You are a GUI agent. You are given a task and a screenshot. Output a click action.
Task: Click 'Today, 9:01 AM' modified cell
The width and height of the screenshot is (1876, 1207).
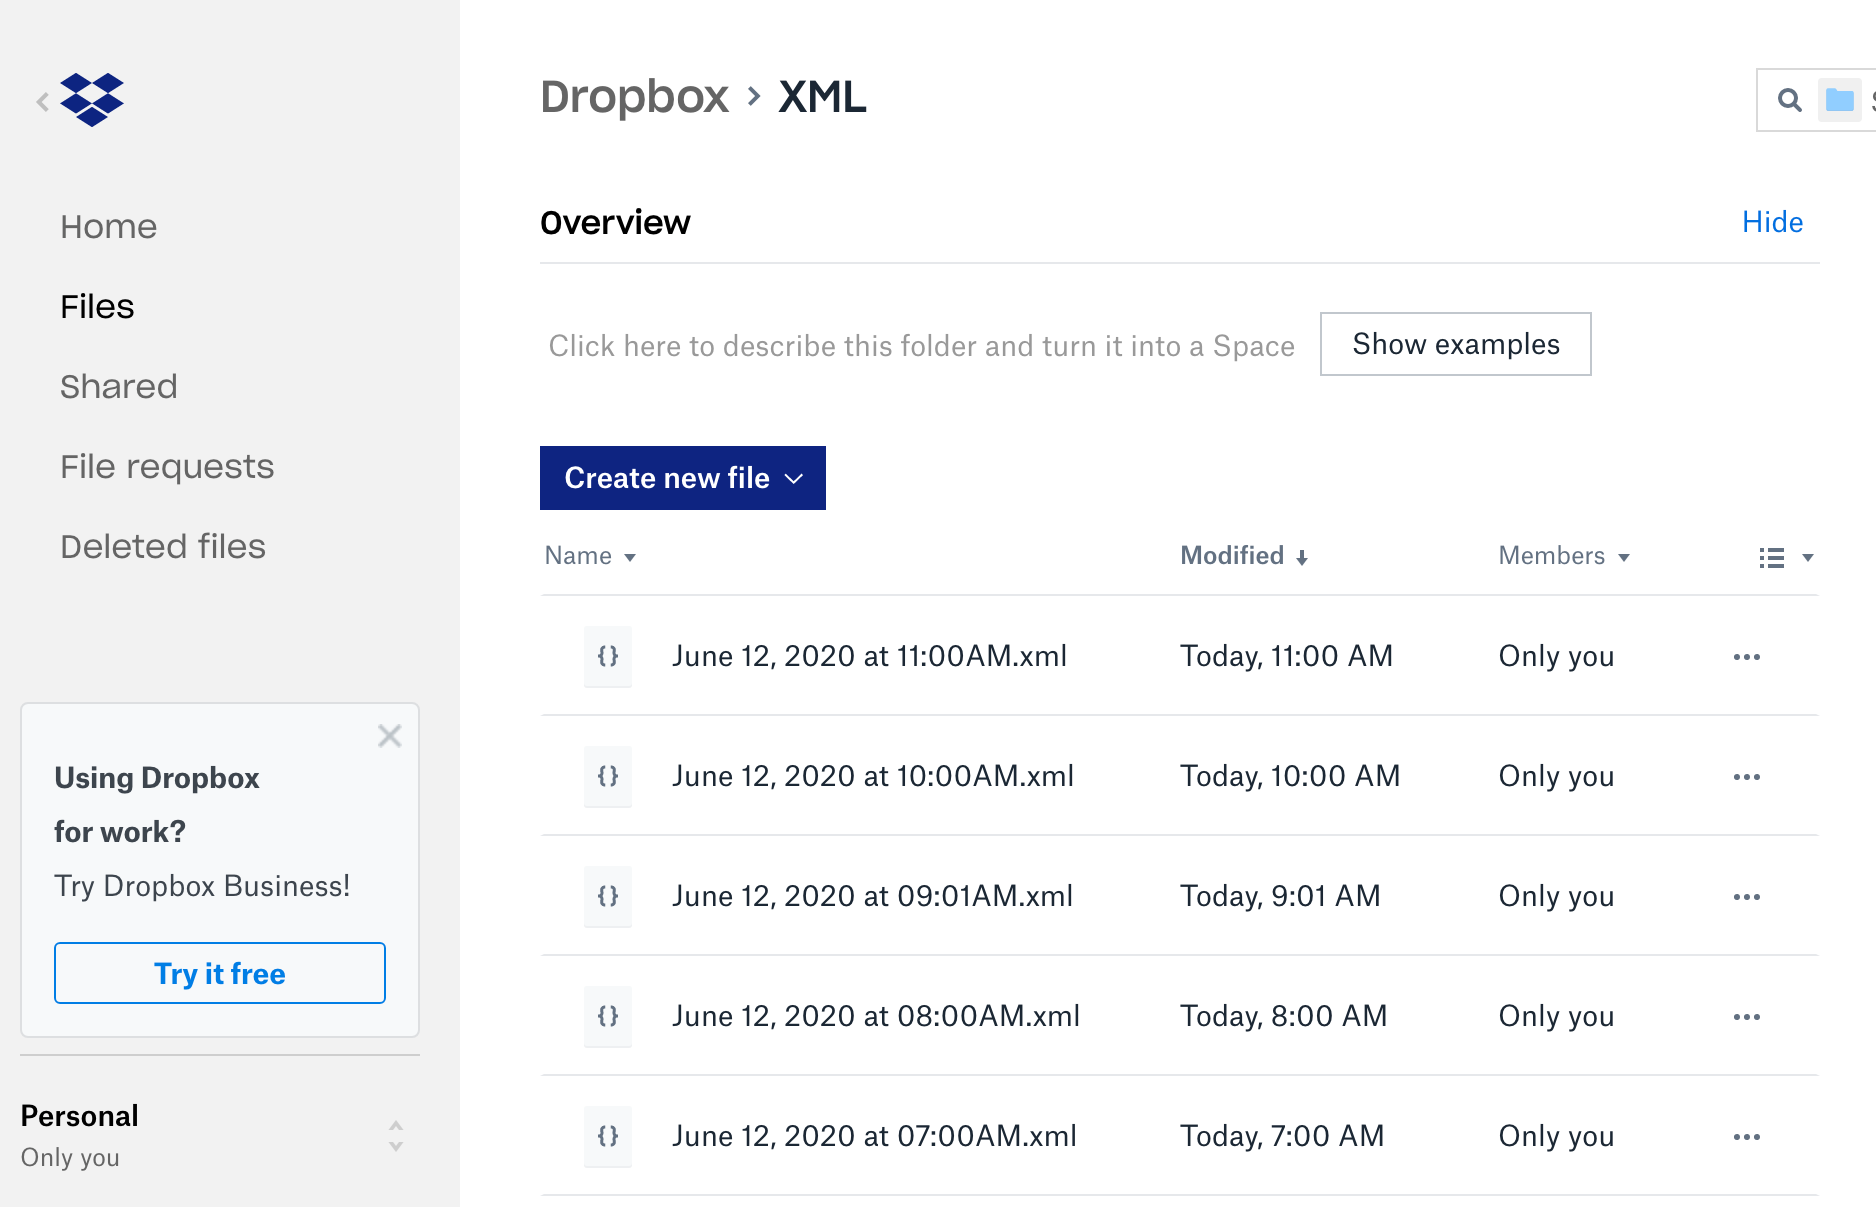coord(1280,896)
